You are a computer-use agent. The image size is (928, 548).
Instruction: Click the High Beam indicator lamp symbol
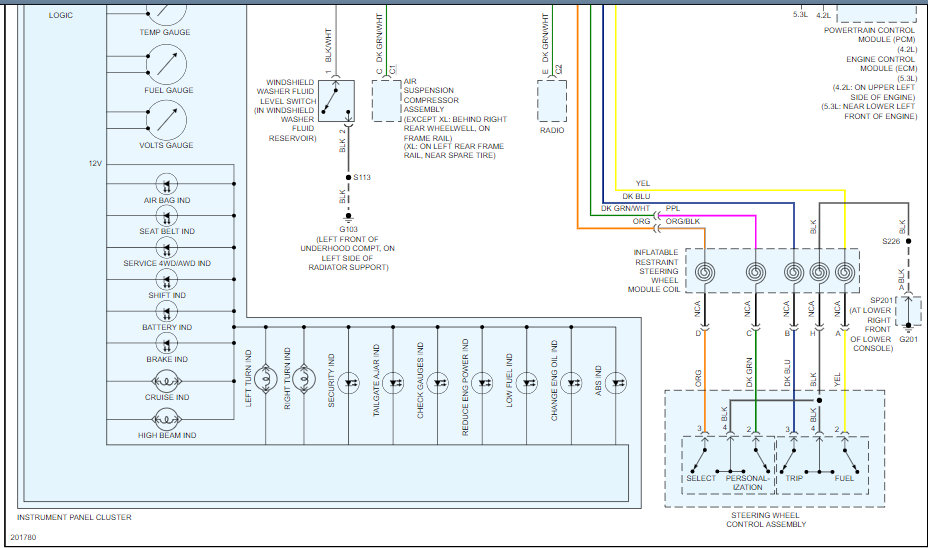166,420
